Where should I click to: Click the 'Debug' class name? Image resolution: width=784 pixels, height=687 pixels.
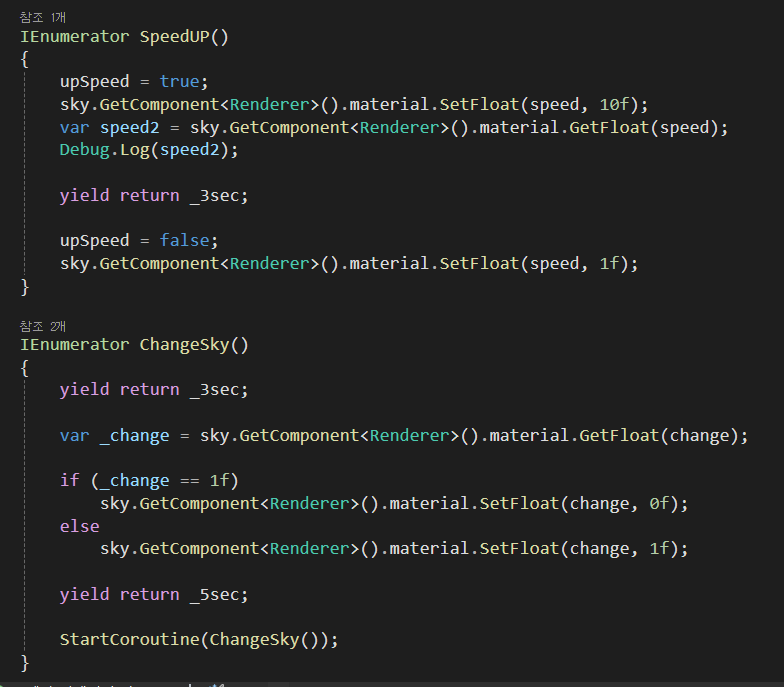(x=84, y=150)
